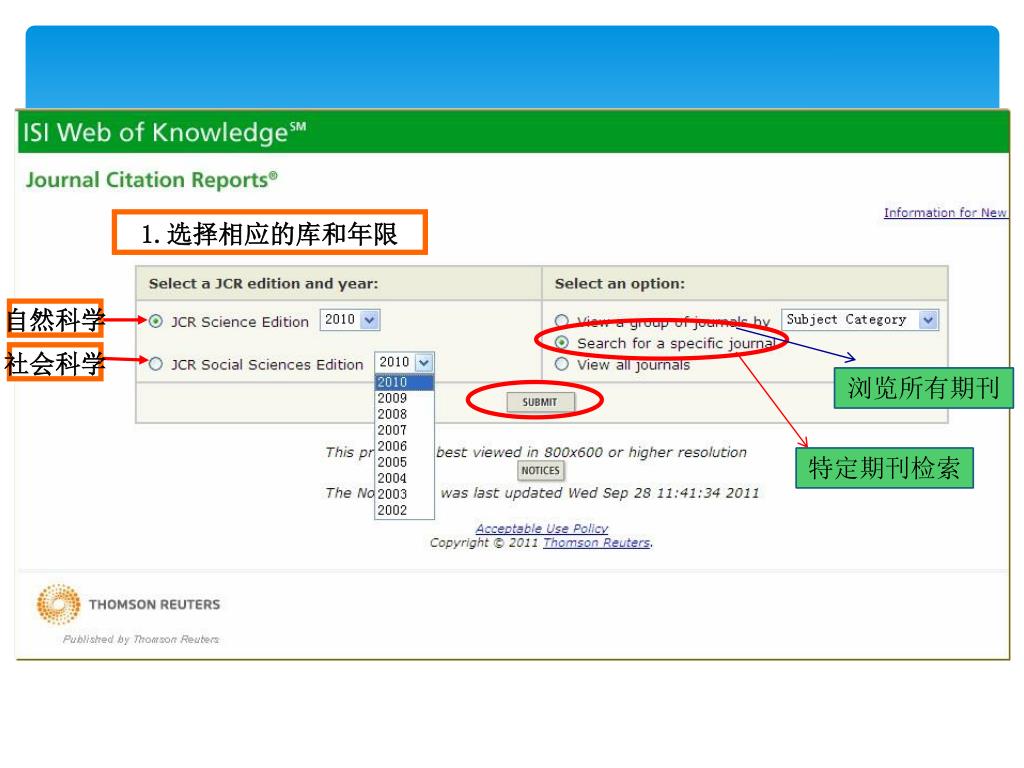Click the Select a JCR edition and year header

click(x=263, y=283)
